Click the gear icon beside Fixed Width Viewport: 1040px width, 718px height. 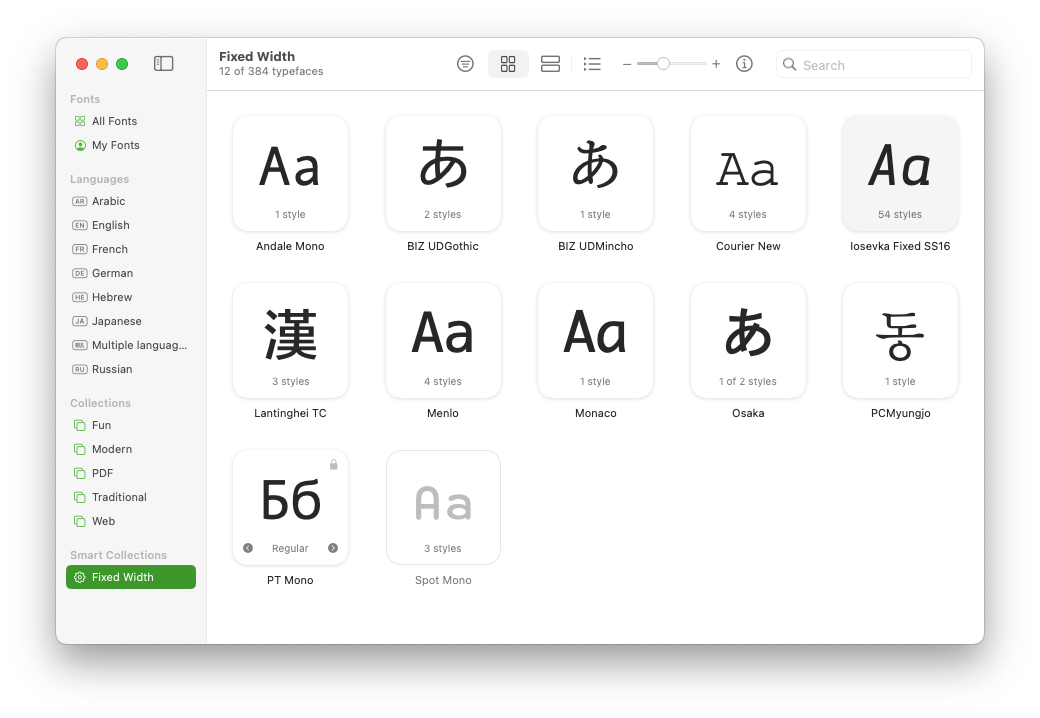pos(80,577)
